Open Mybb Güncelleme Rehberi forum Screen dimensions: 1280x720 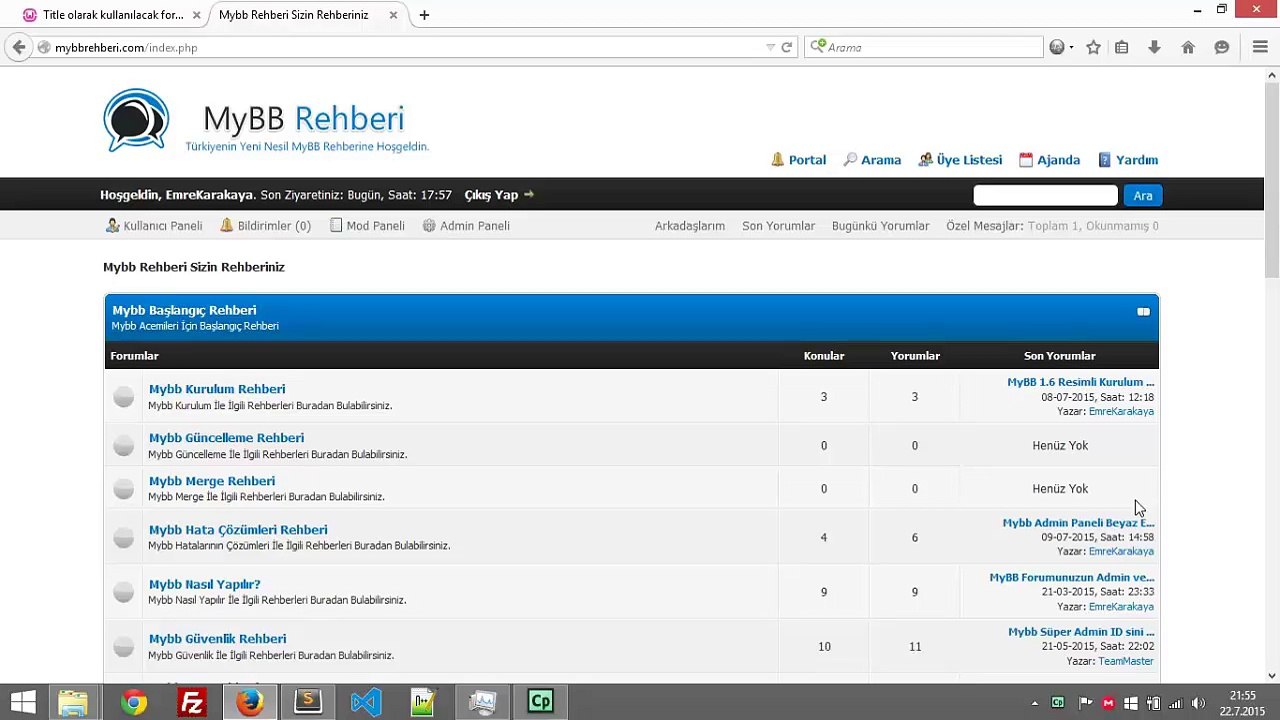226,438
